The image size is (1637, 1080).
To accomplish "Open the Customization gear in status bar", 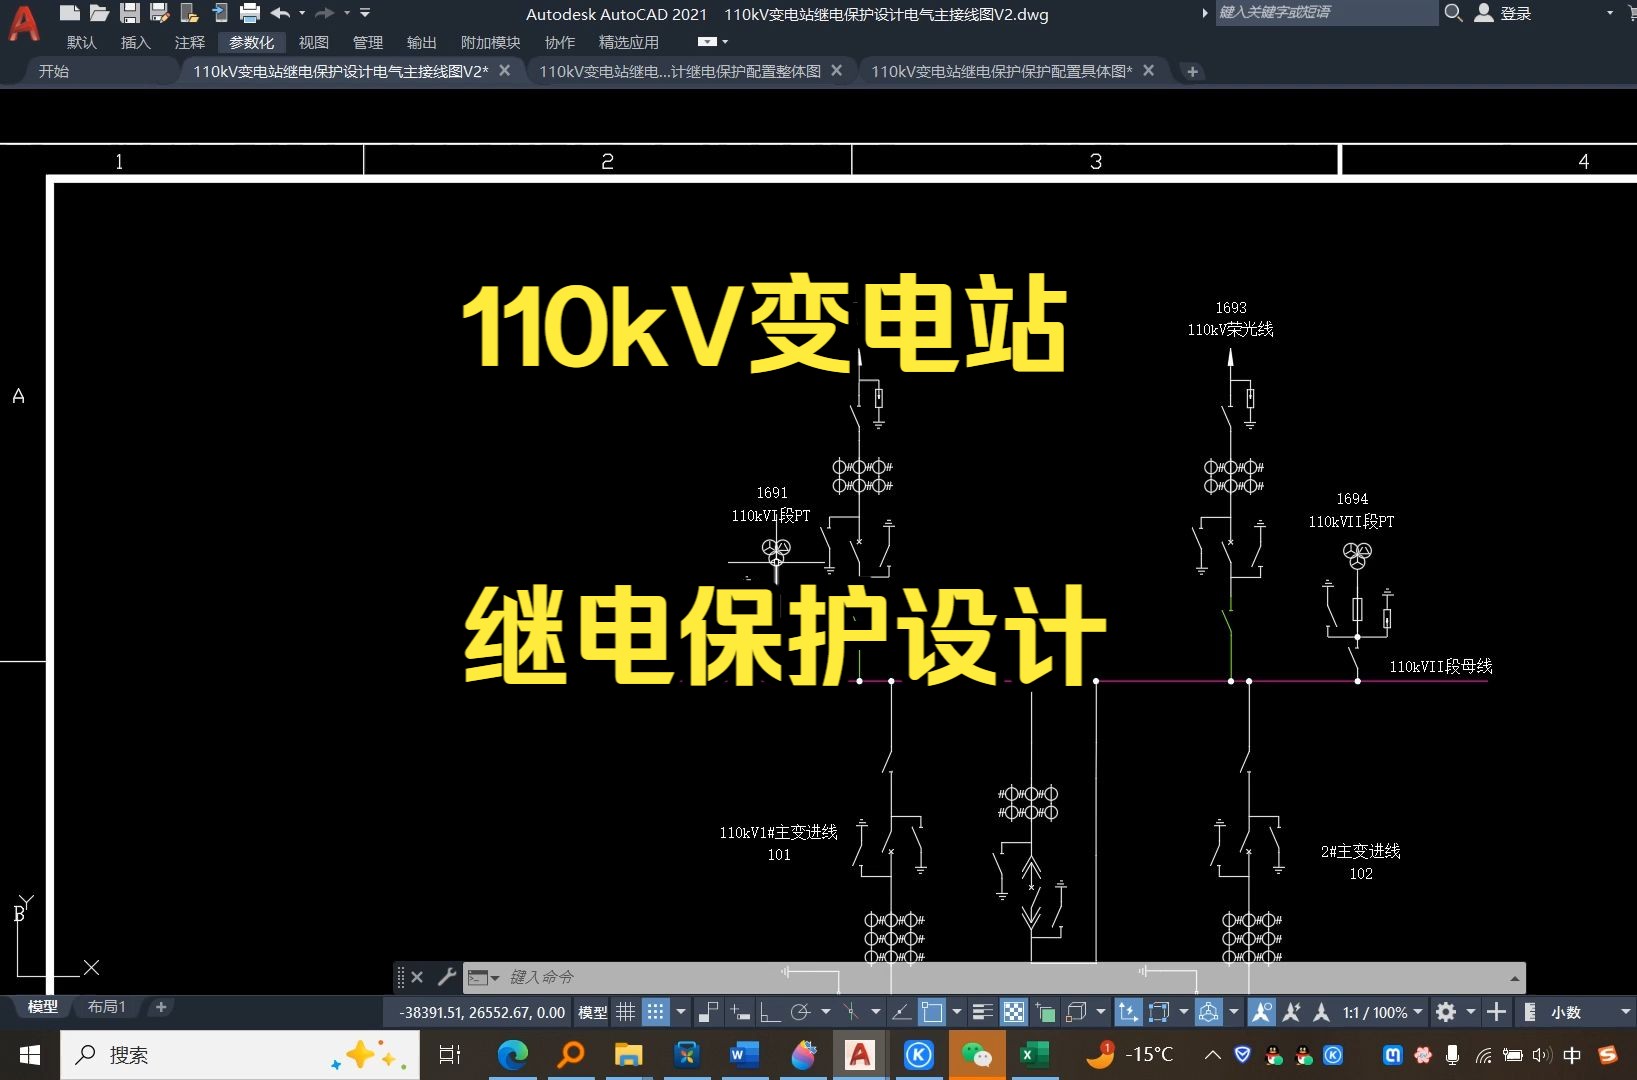I will click(1447, 1012).
